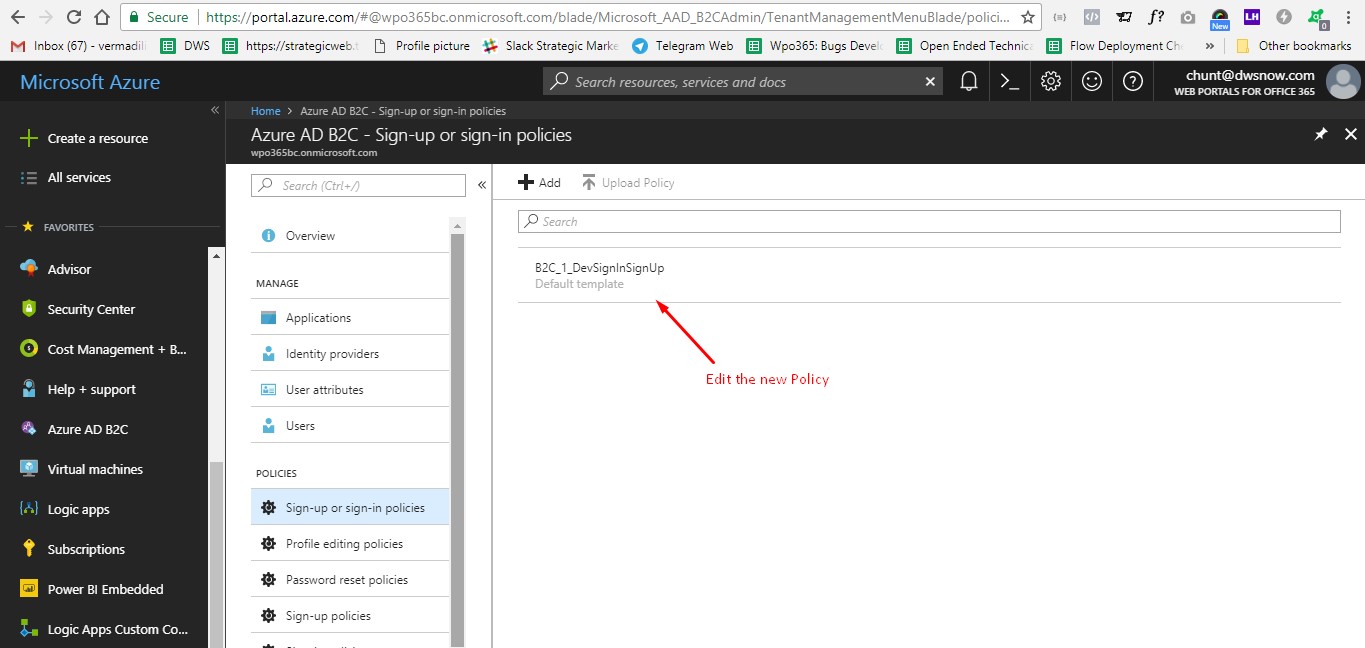Open Identity providers
Viewport: 1365px width, 648px height.
(x=350, y=354)
